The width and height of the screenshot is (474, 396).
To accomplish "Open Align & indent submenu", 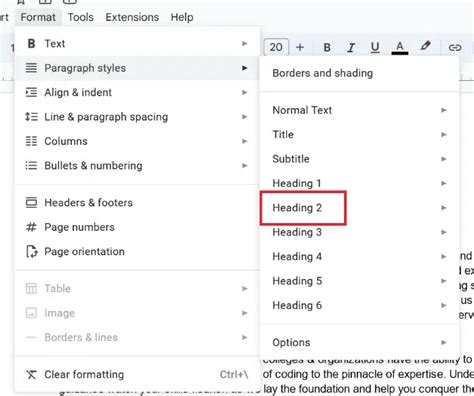I will [137, 92].
